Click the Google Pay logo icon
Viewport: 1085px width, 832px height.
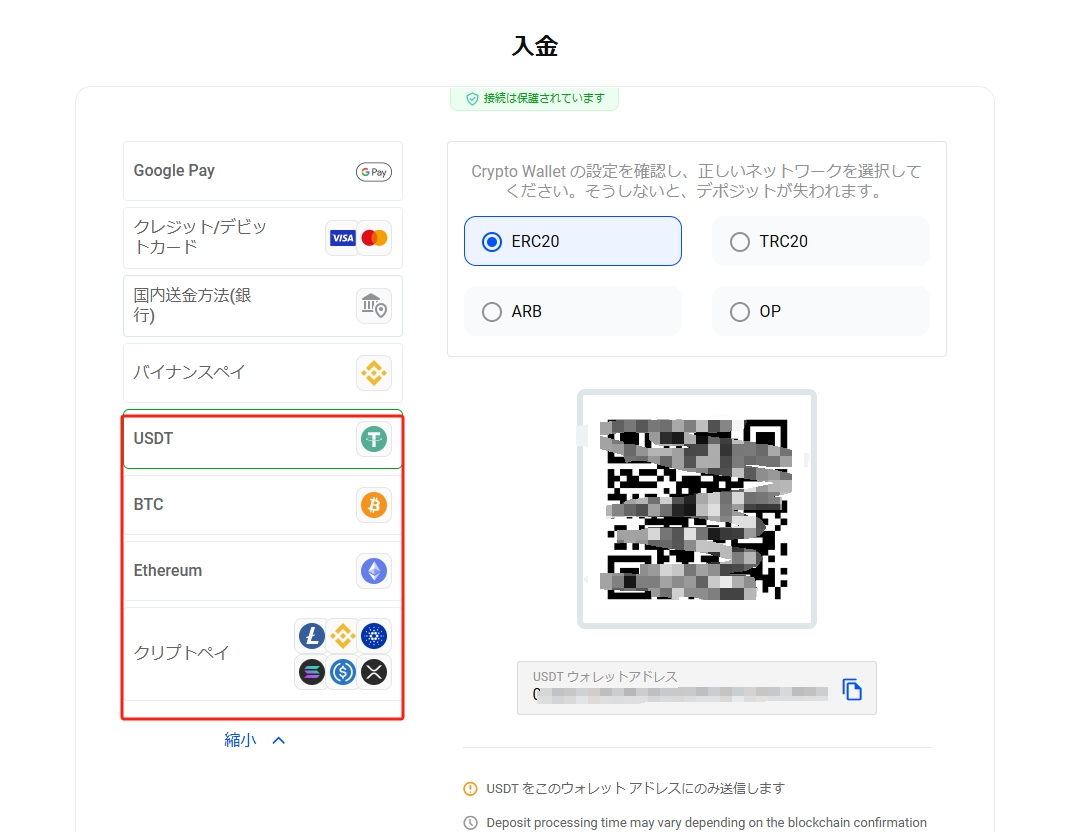click(373, 172)
